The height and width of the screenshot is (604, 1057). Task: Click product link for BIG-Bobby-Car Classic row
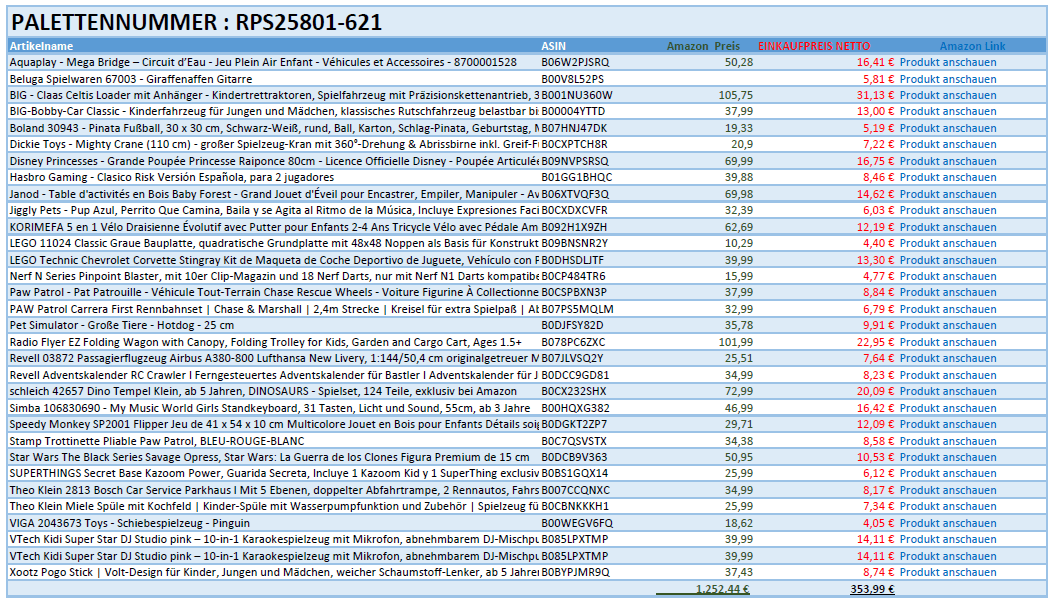947,111
